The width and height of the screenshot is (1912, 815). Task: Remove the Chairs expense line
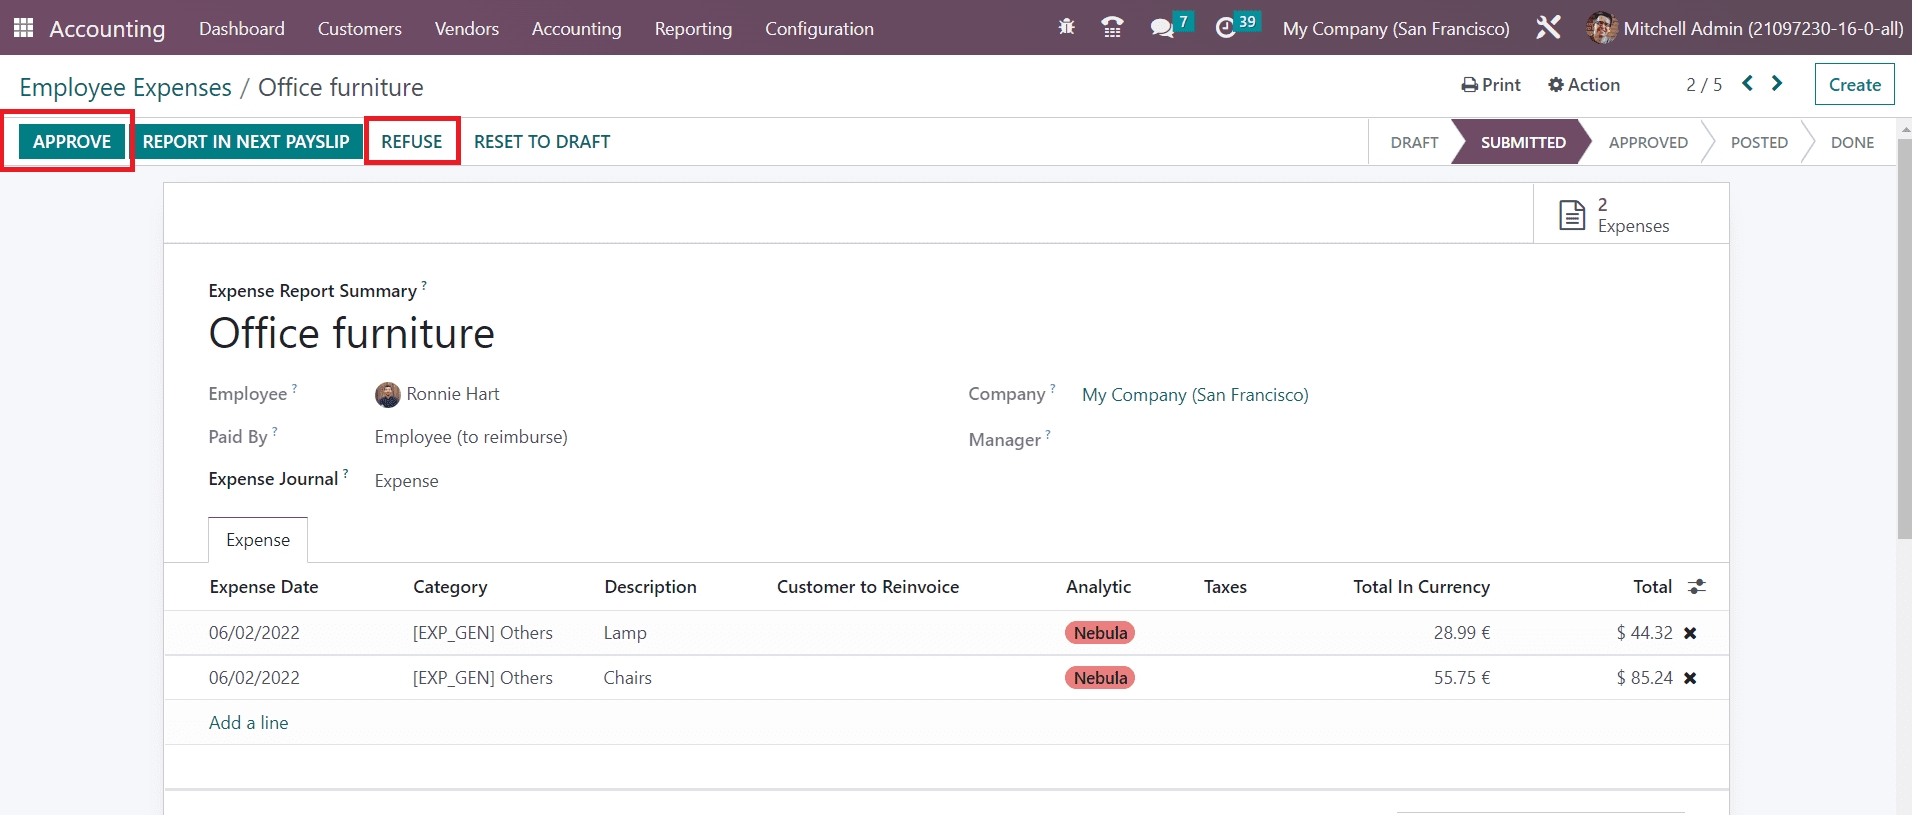(1690, 678)
